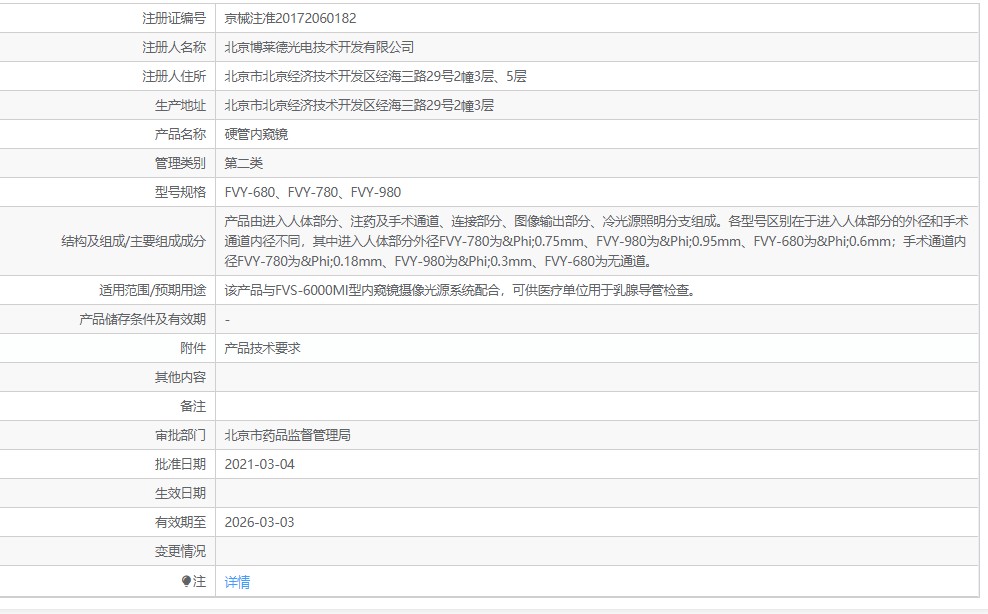The height and width of the screenshot is (614, 988).
Task: Open the 详情 link in the 注 row
Action: click(x=237, y=582)
